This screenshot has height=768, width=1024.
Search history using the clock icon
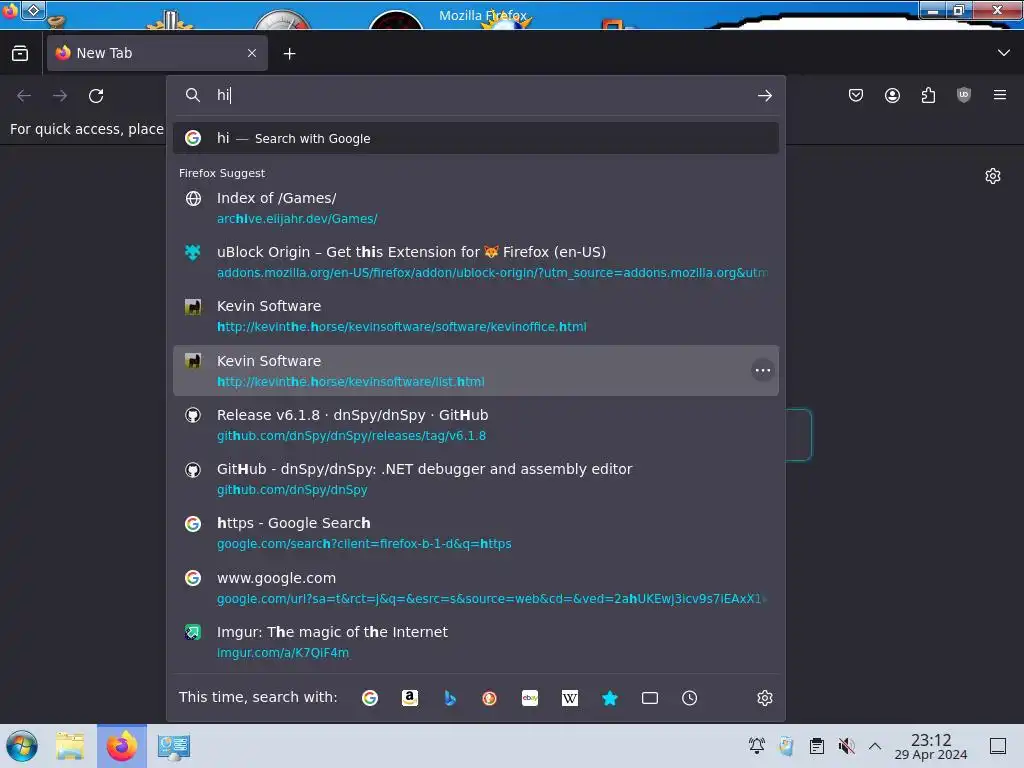[x=690, y=697]
